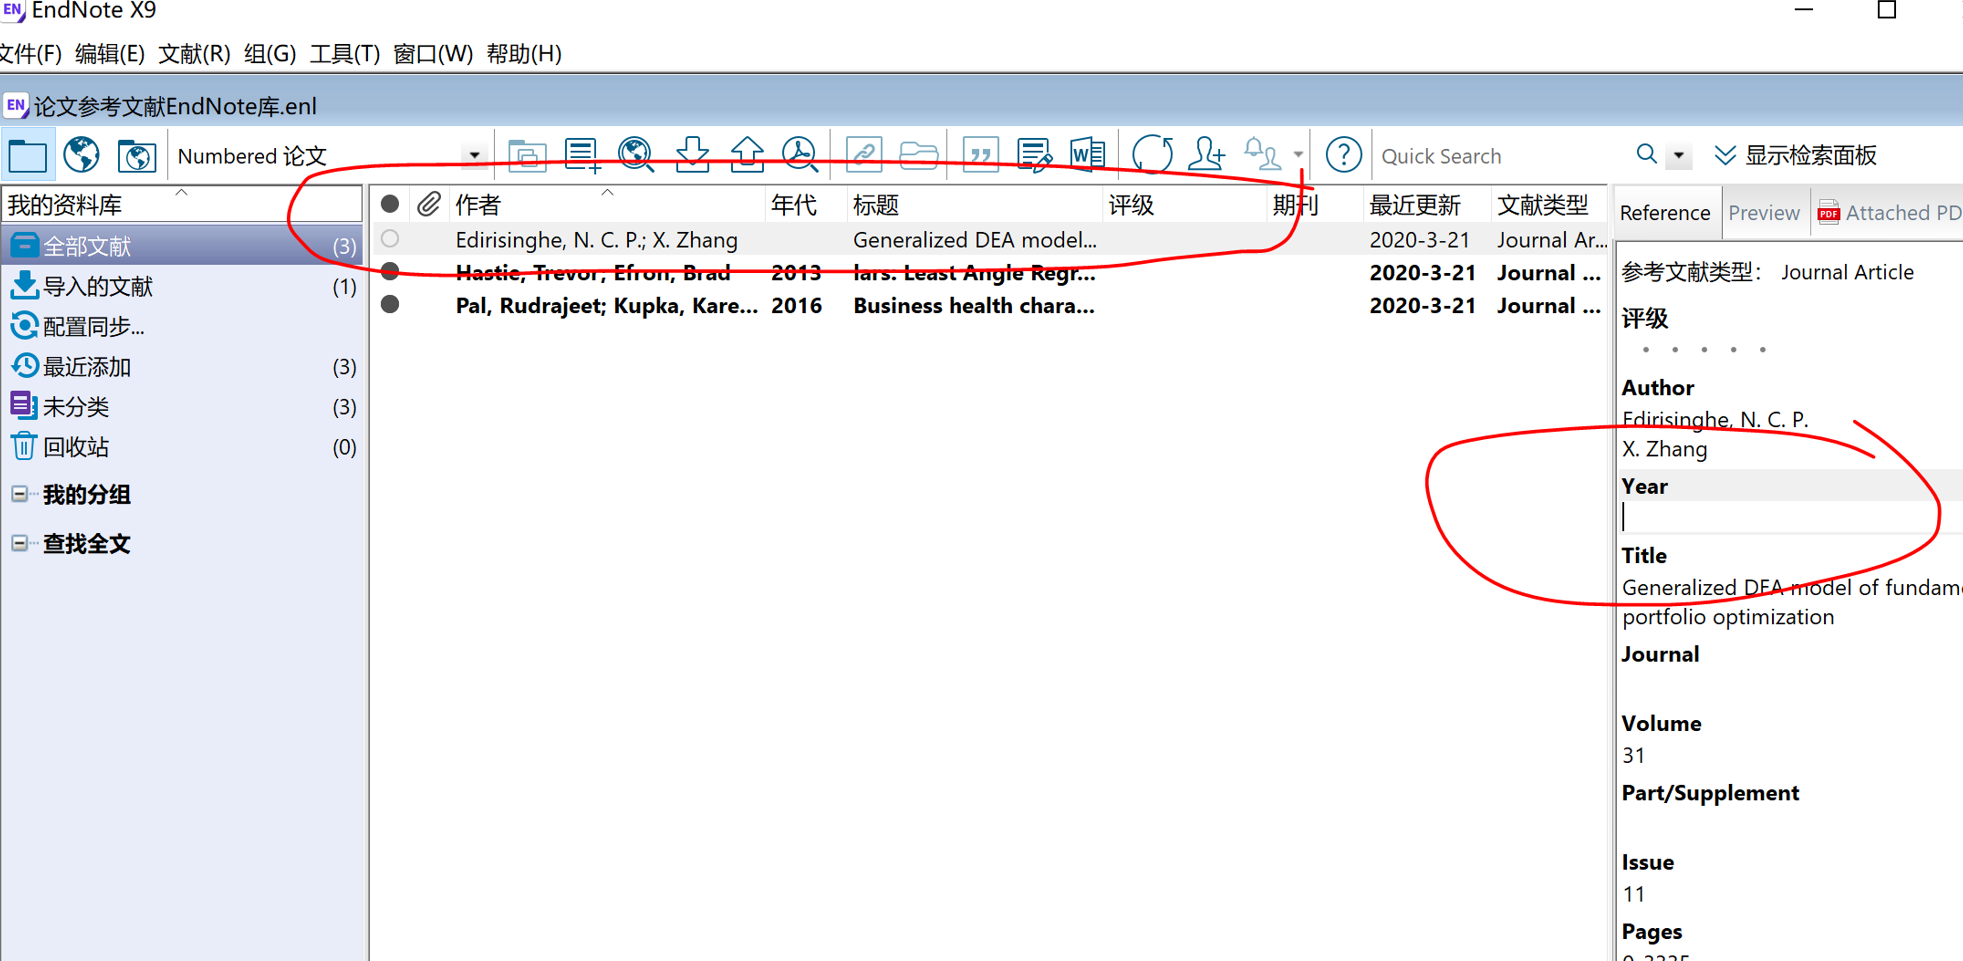Image resolution: width=1963 pixels, height=961 pixels.
Task: Select 未分类 group
Action: click(182, 407)
